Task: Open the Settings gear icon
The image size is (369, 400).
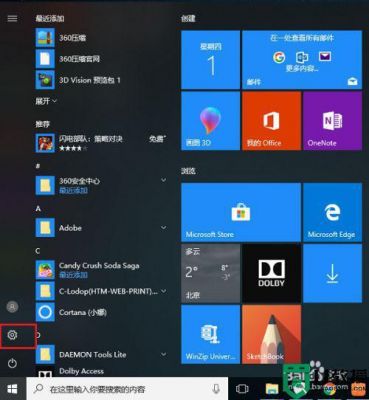Action: 12,335
